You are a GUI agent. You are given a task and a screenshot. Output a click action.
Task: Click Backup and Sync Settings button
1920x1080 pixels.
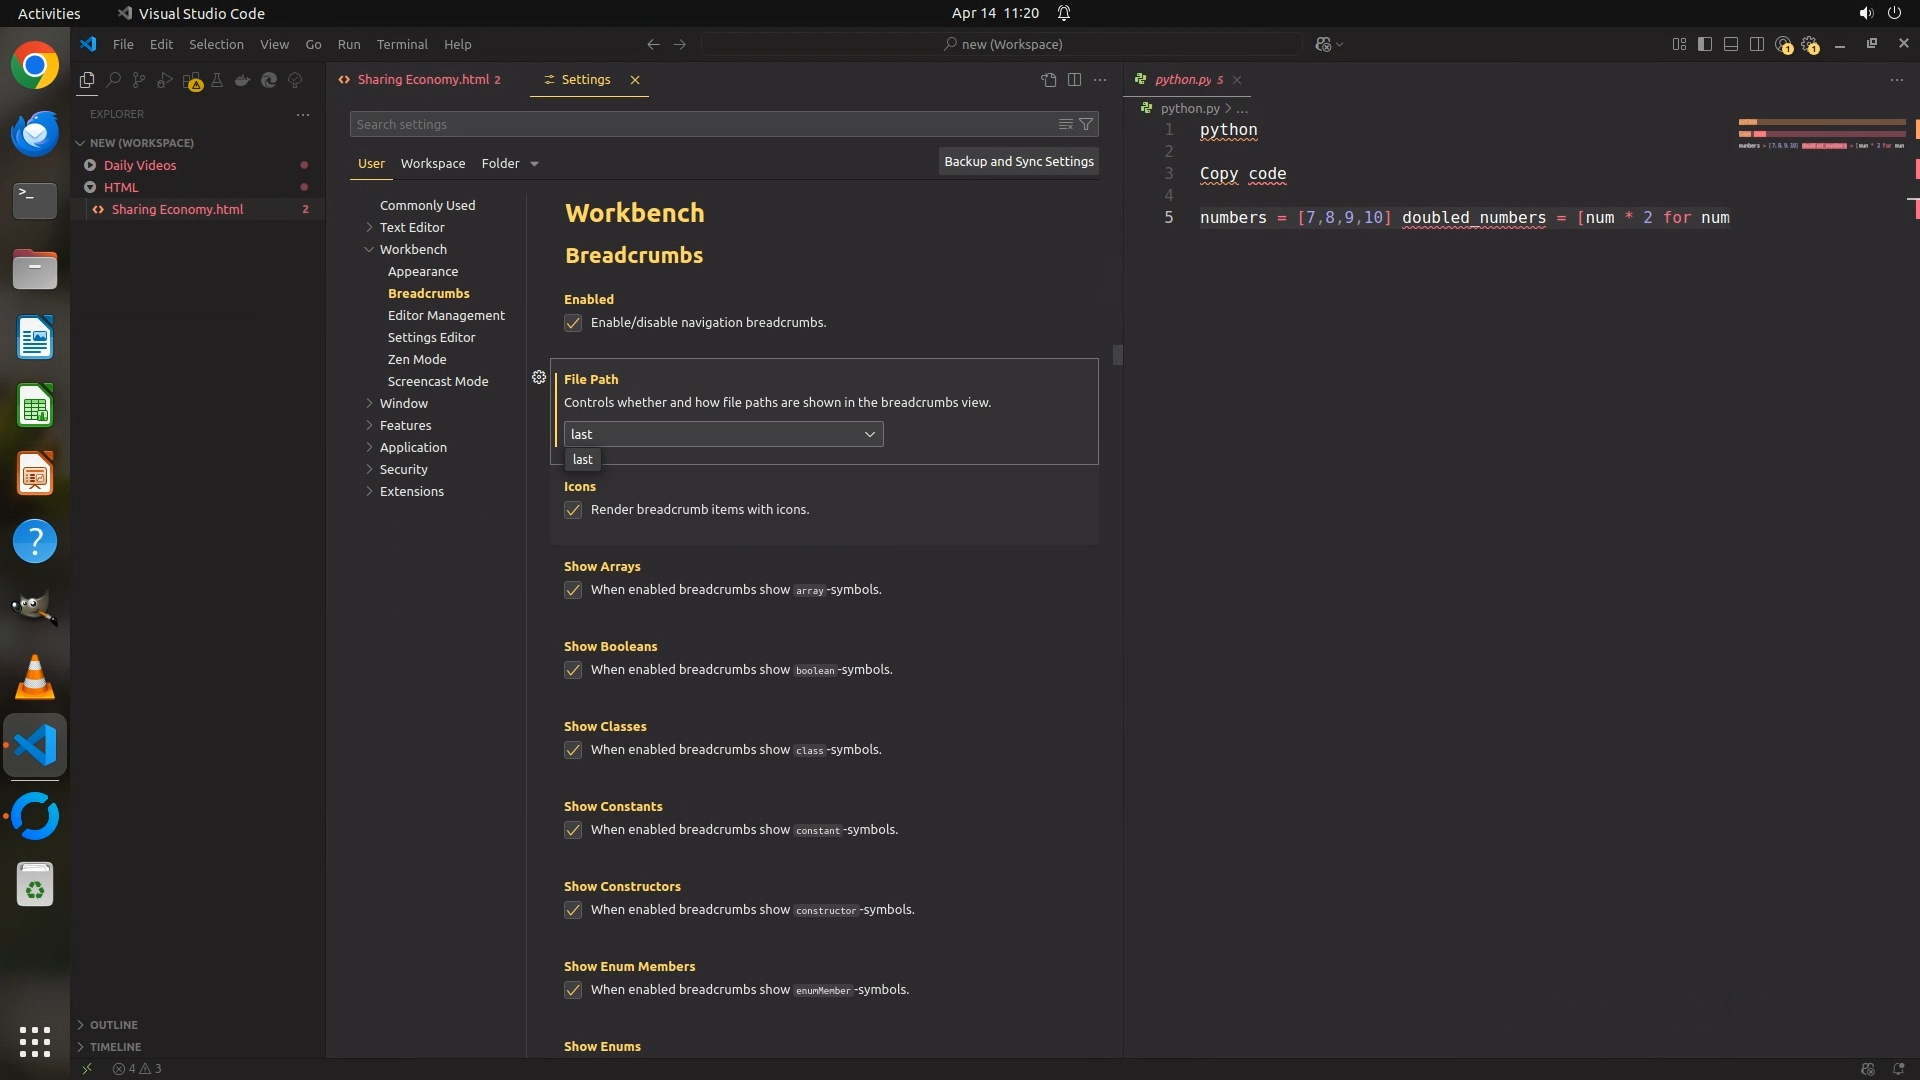pos(1018,161)
